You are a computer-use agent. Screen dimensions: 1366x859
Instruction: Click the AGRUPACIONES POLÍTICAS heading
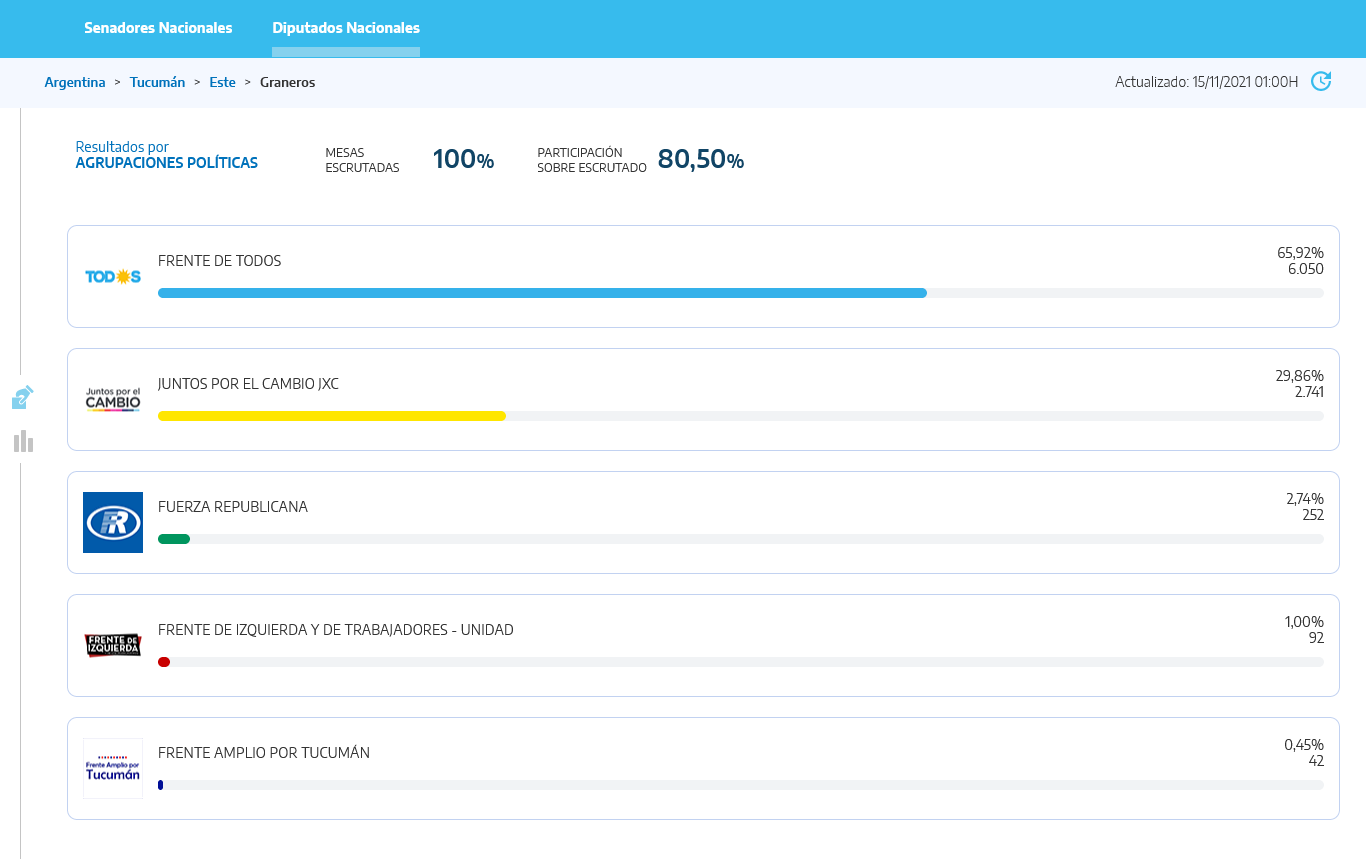[x=167, y=163]
